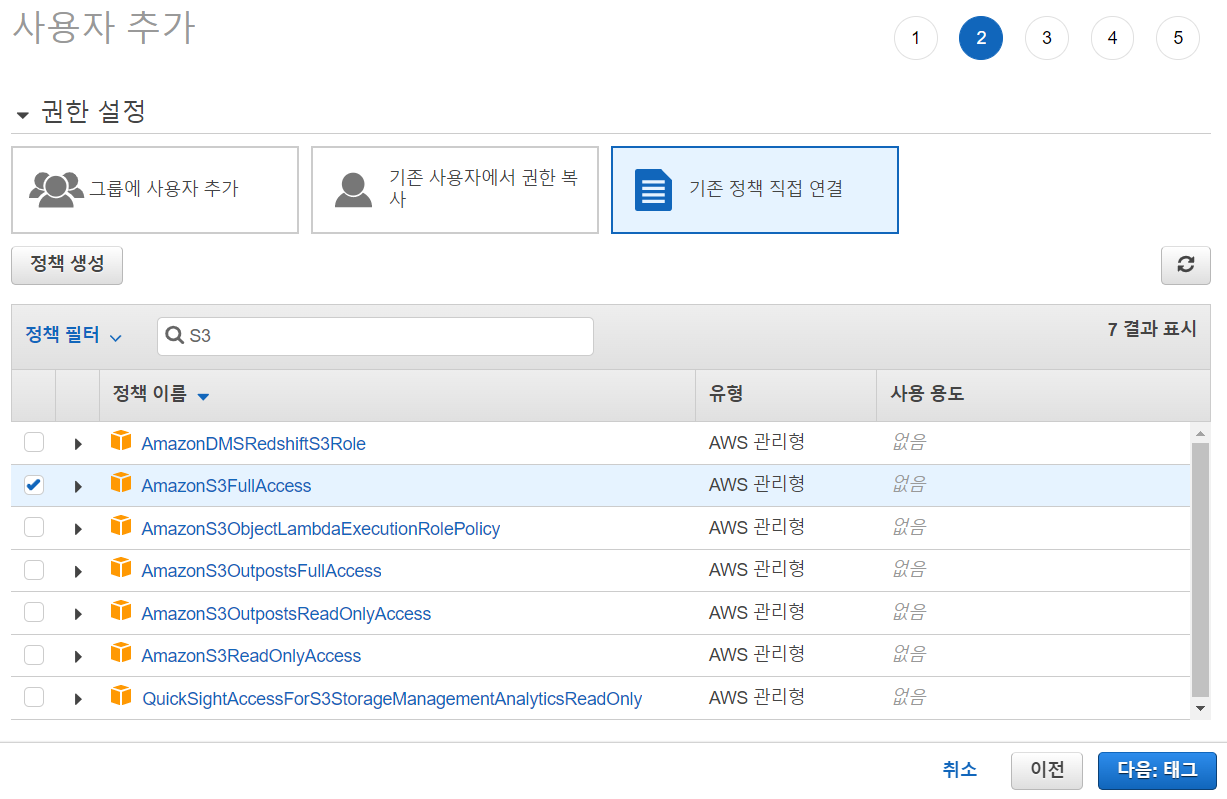Click the refresh policies icon button
1227x799 pixels.
pyautogui.click(x=1185, y=265)
